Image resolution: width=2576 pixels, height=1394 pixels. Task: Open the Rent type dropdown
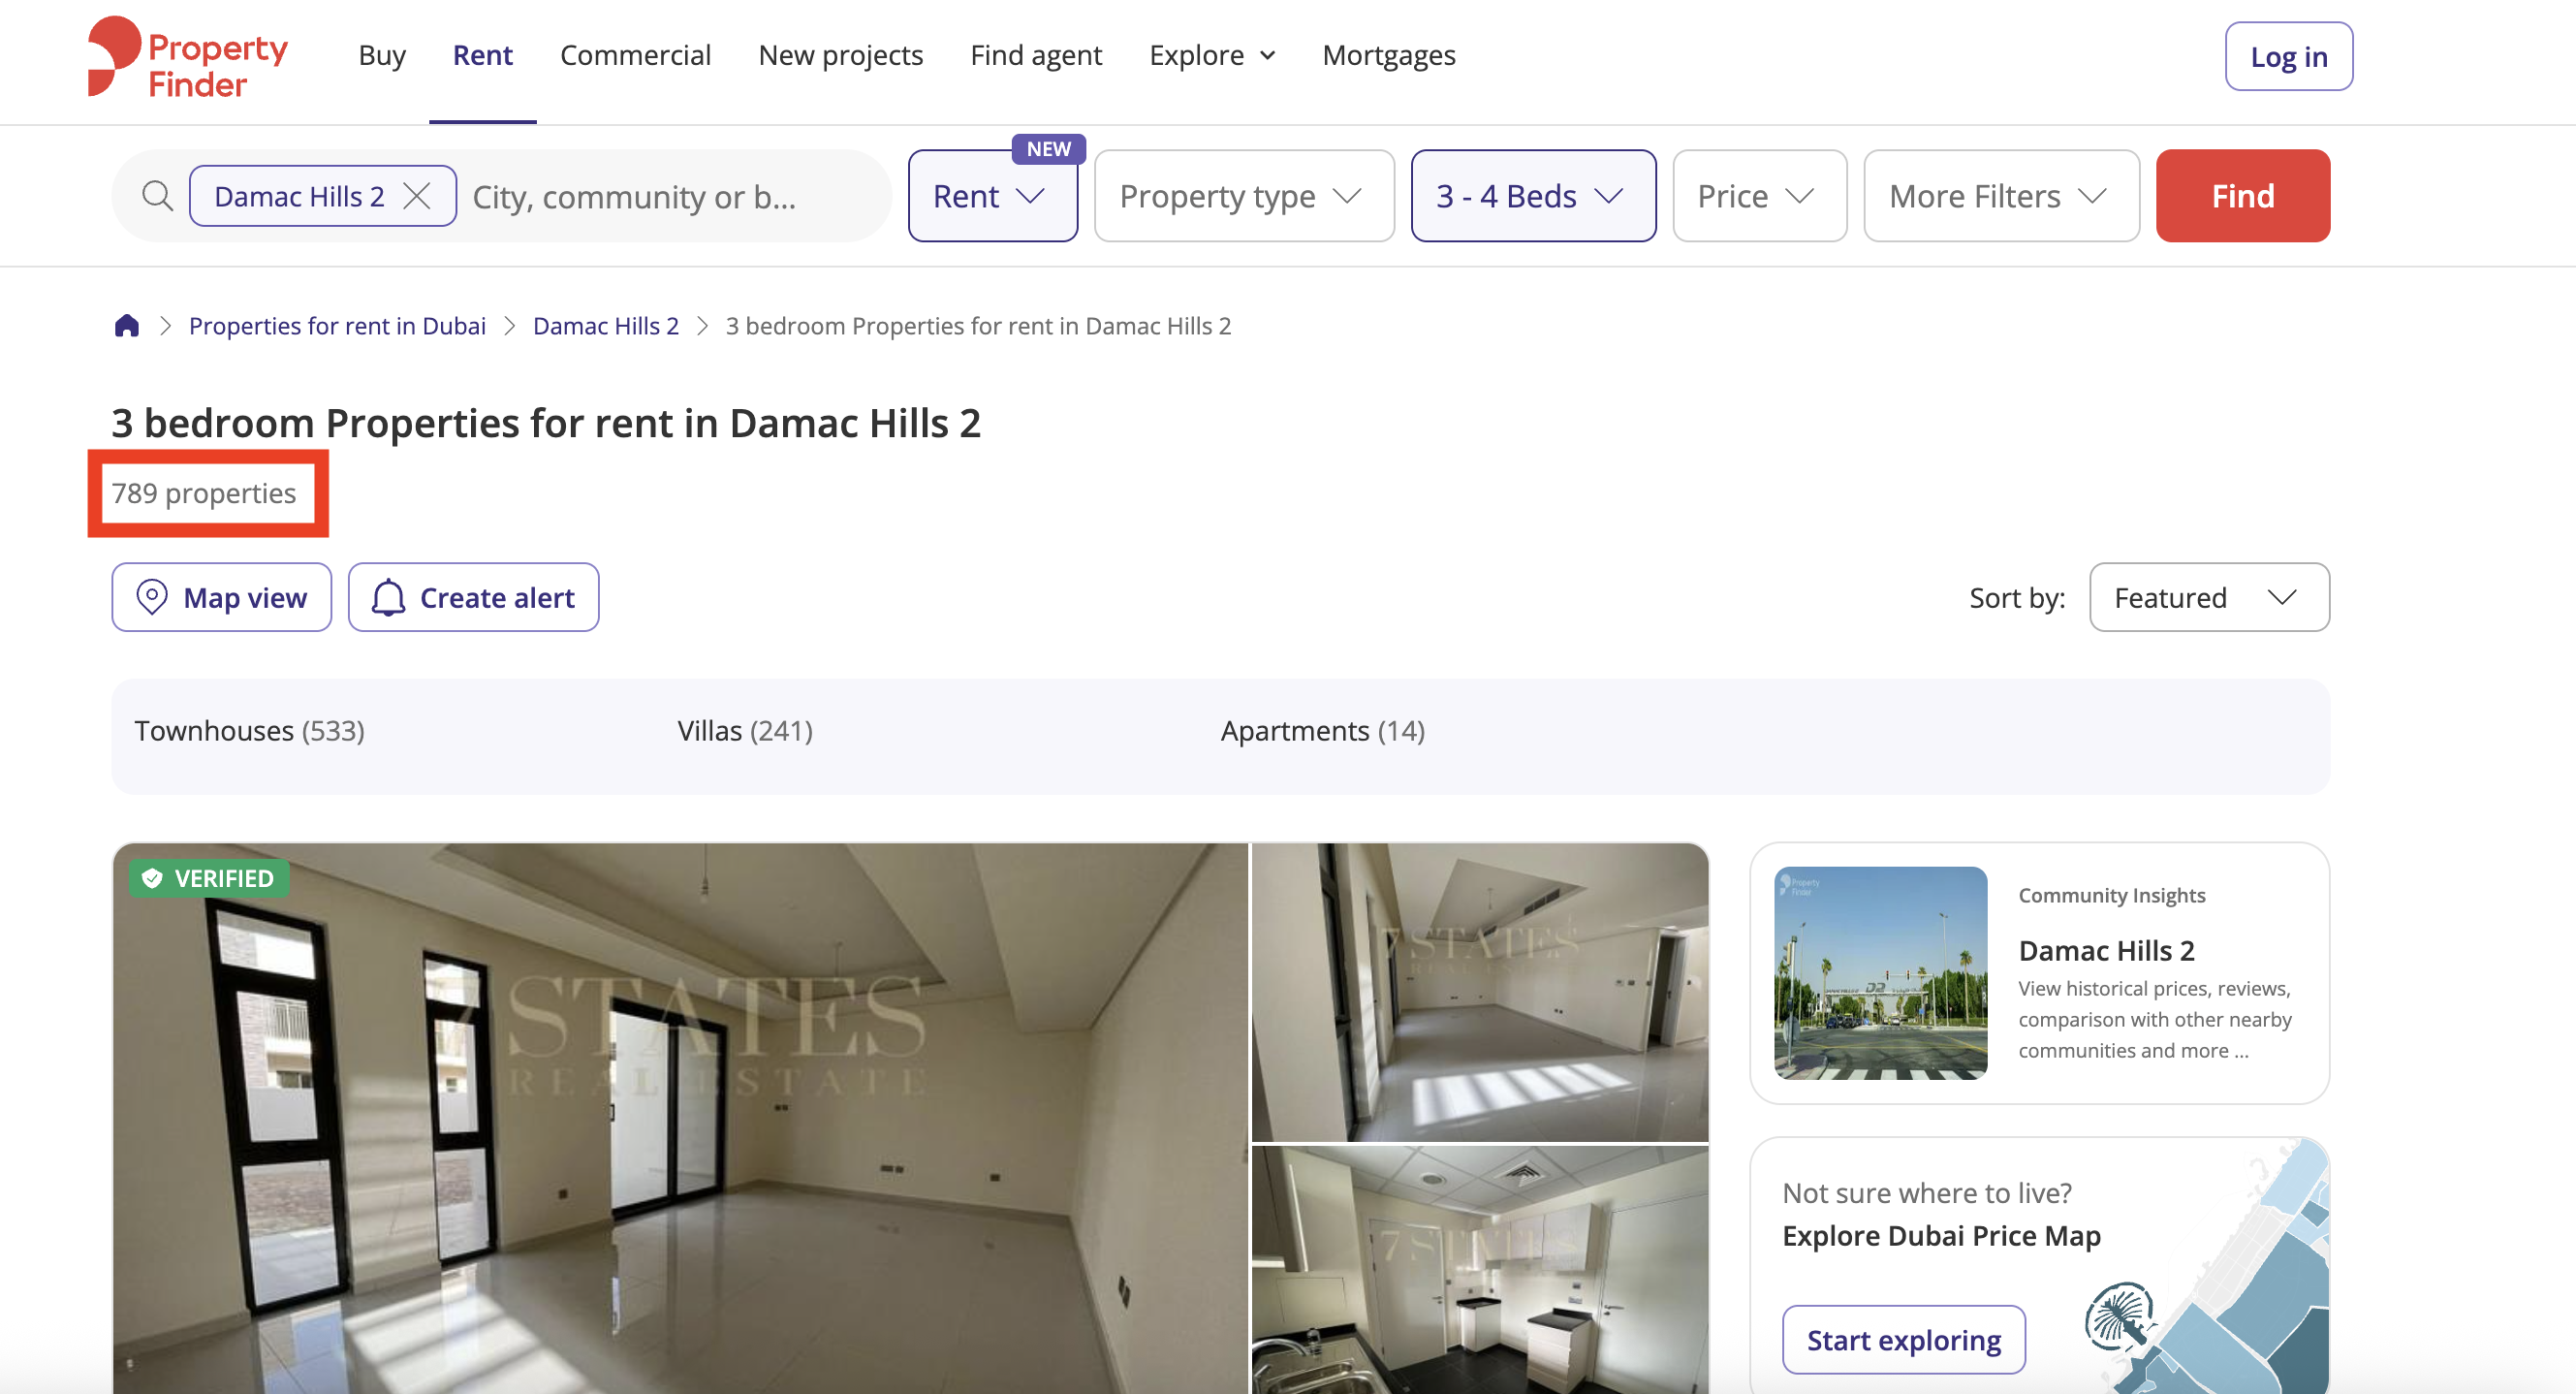pos(992,196)
